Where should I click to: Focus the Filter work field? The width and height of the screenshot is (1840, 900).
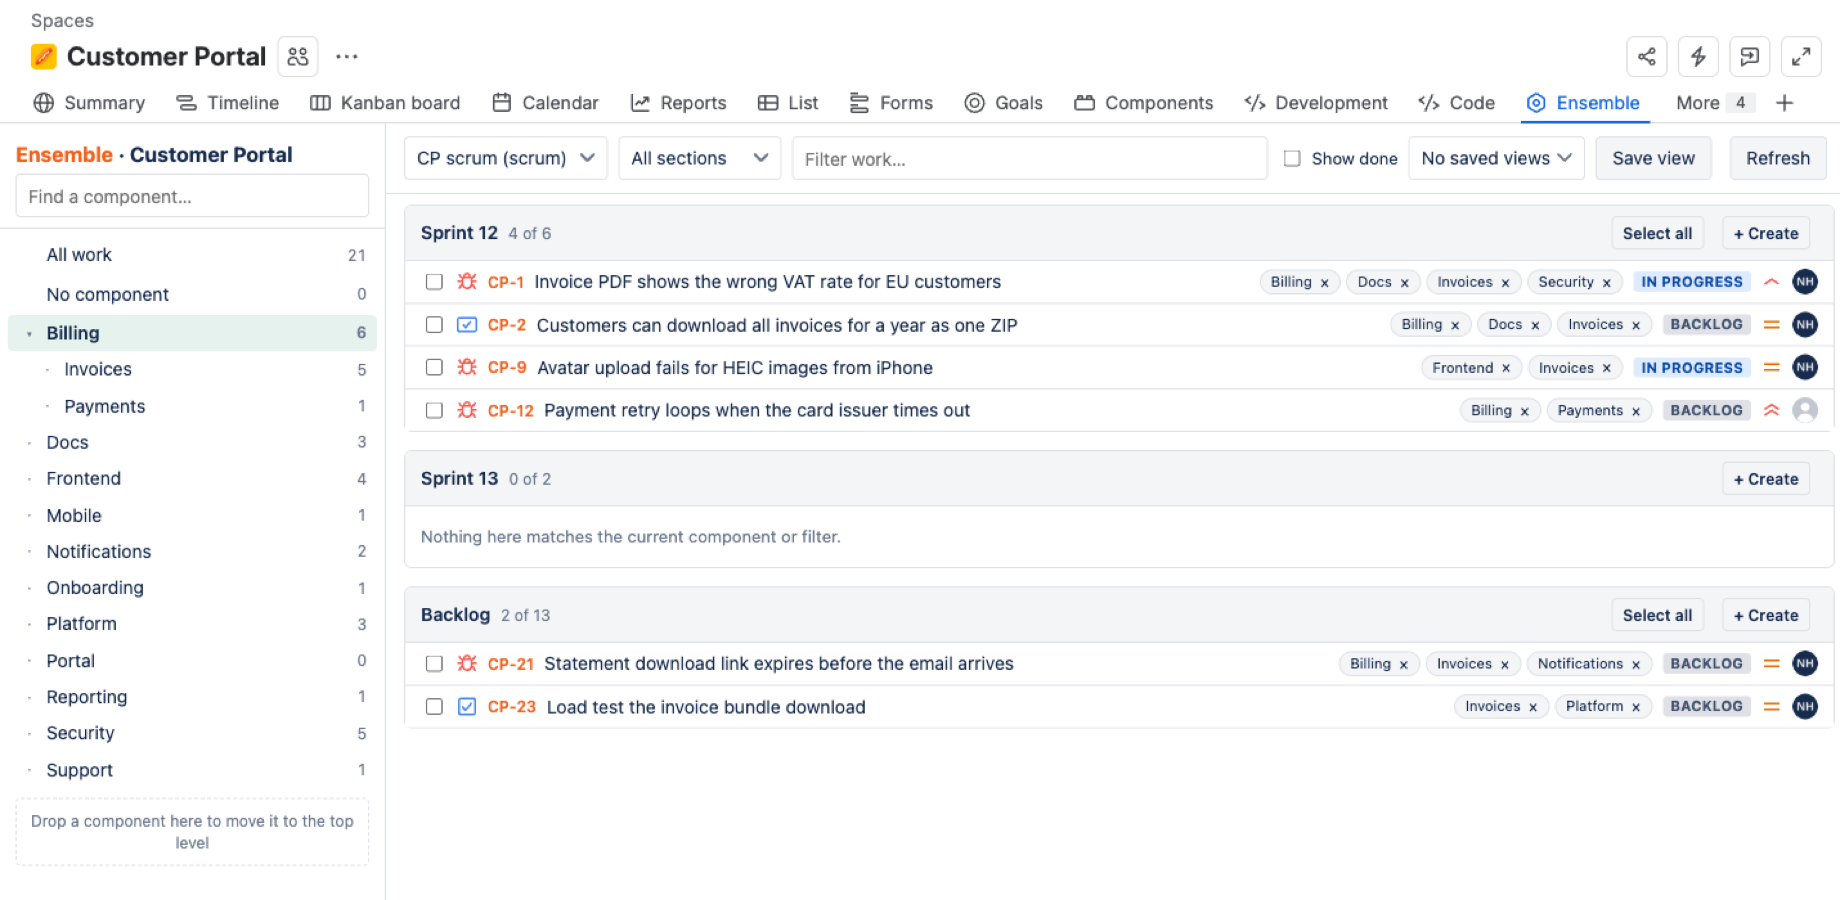pyautogui.click(x=1030, y=158)
